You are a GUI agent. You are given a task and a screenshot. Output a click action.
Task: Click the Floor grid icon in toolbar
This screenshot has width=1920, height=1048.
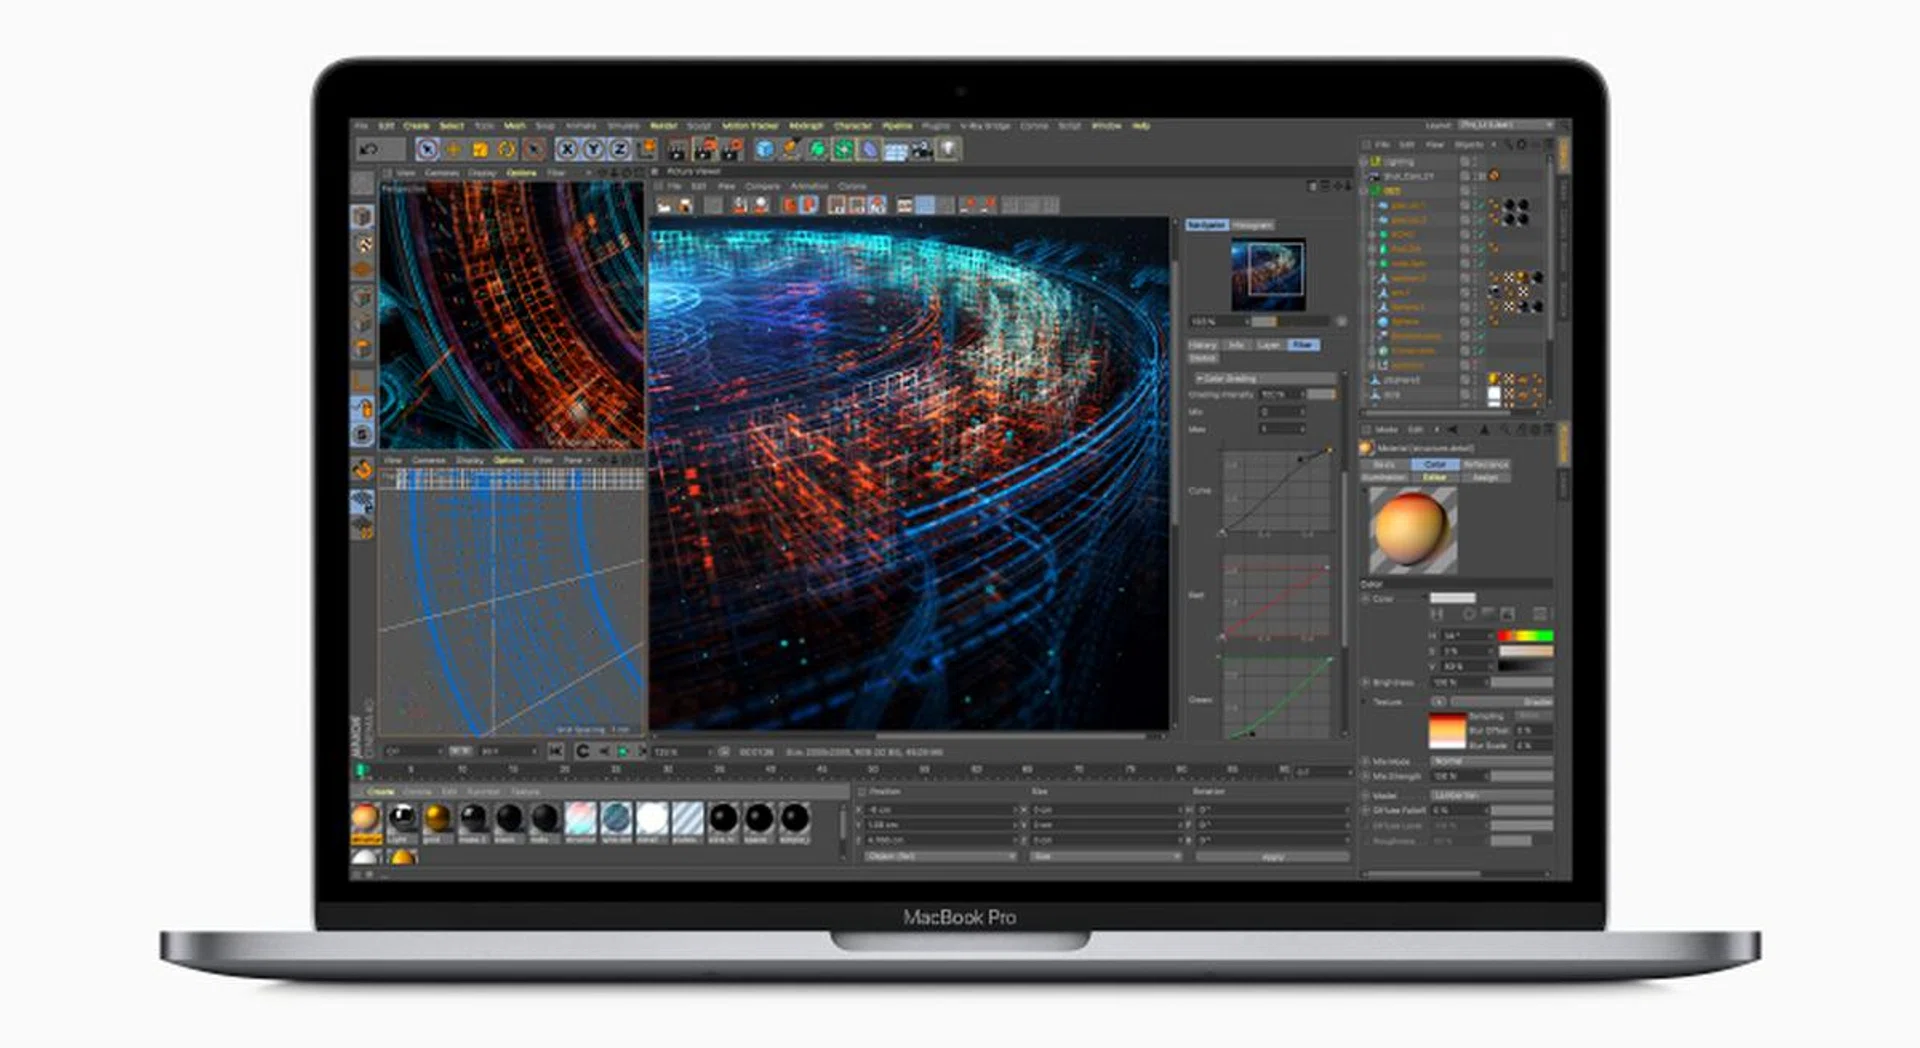click(895, 150)
